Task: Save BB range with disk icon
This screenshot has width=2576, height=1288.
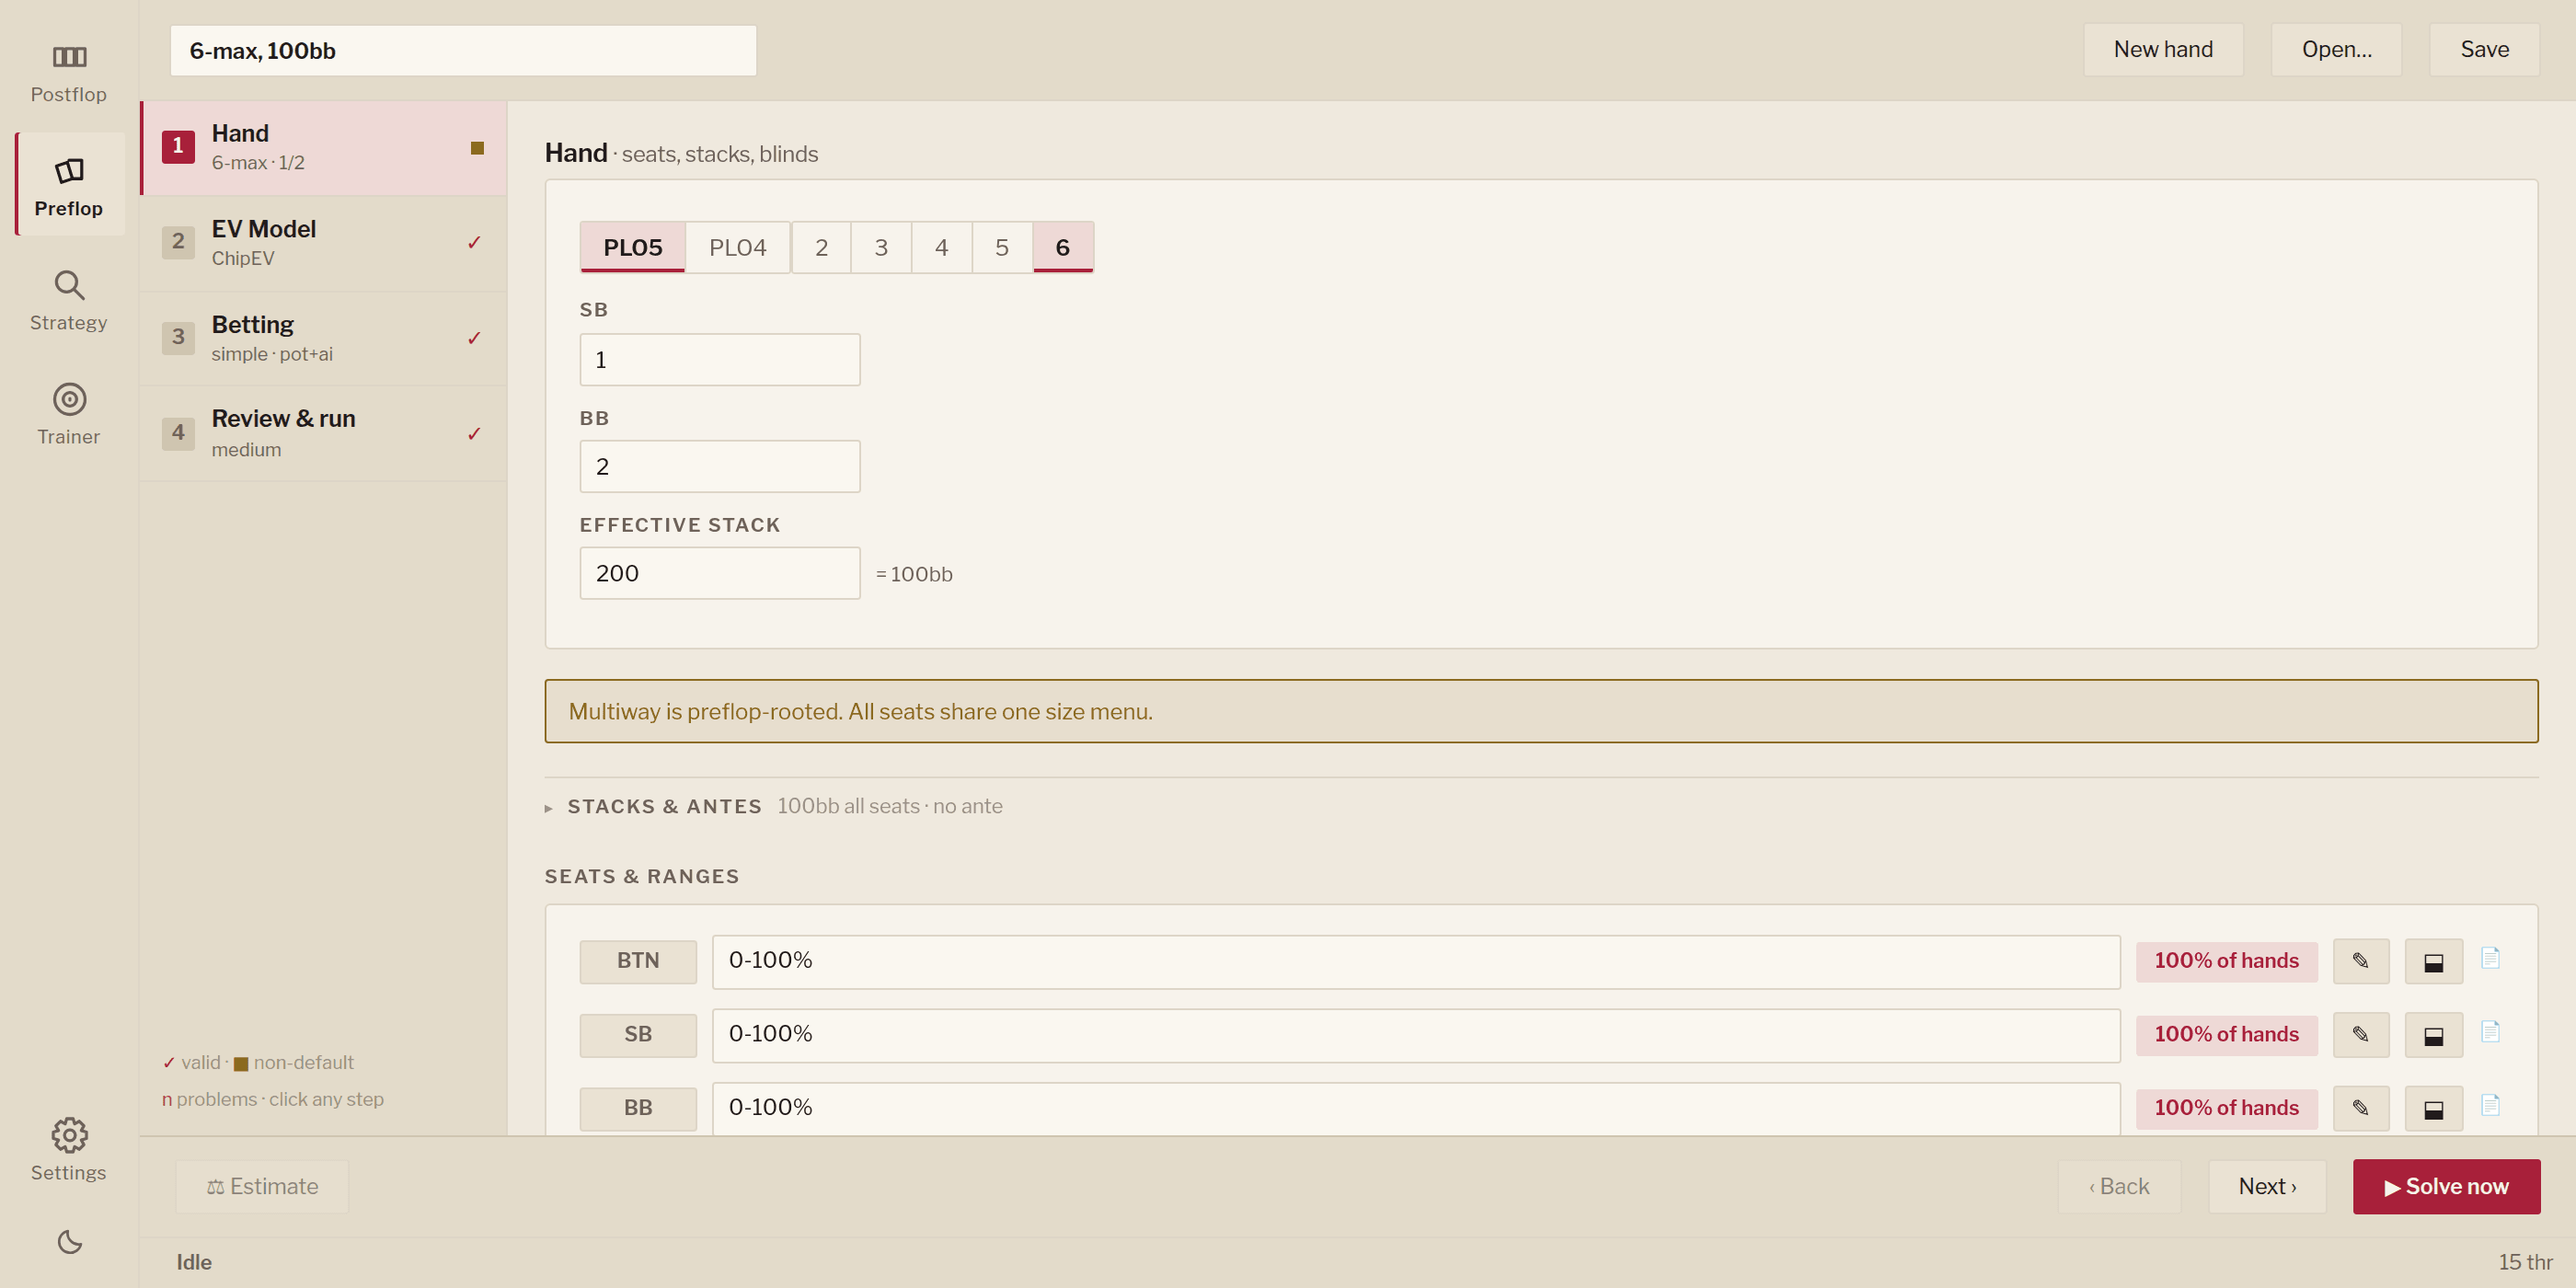Action: pyautogui.click(x=2433, y=1108)
